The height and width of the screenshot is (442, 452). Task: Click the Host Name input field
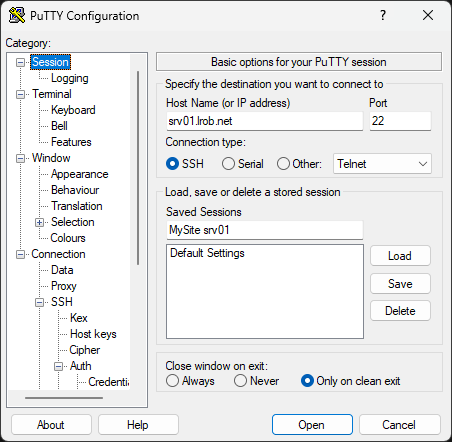point(265,121)
